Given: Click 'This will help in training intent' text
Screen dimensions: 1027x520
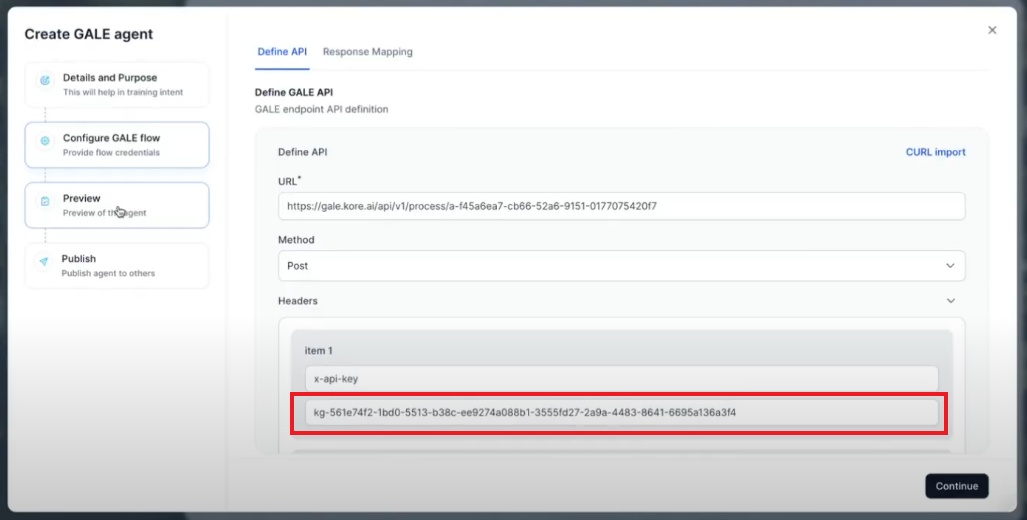Looking at the screenshot, I should coord(123,92).
